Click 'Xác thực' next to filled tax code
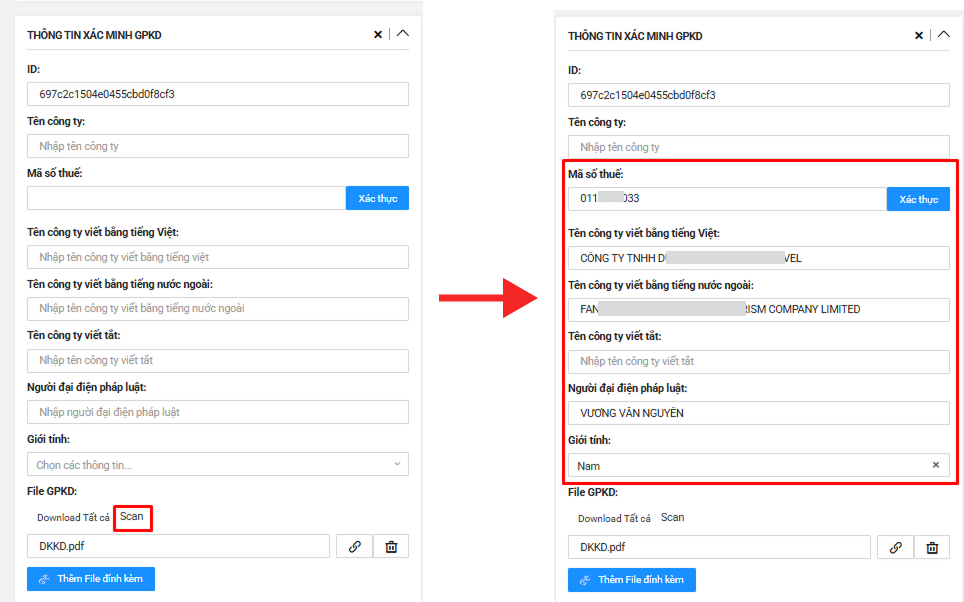The image size is (964, 602). click(918, 199)
